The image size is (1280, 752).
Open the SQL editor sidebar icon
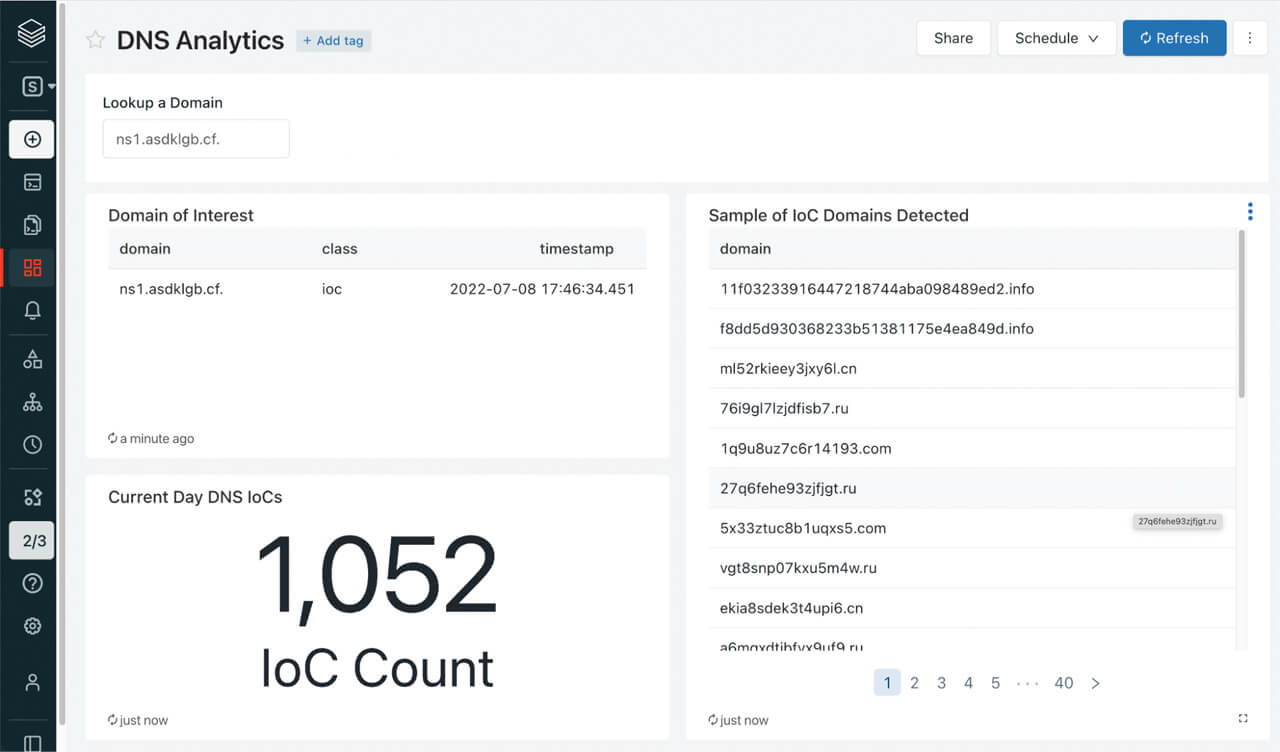point(32,182)
